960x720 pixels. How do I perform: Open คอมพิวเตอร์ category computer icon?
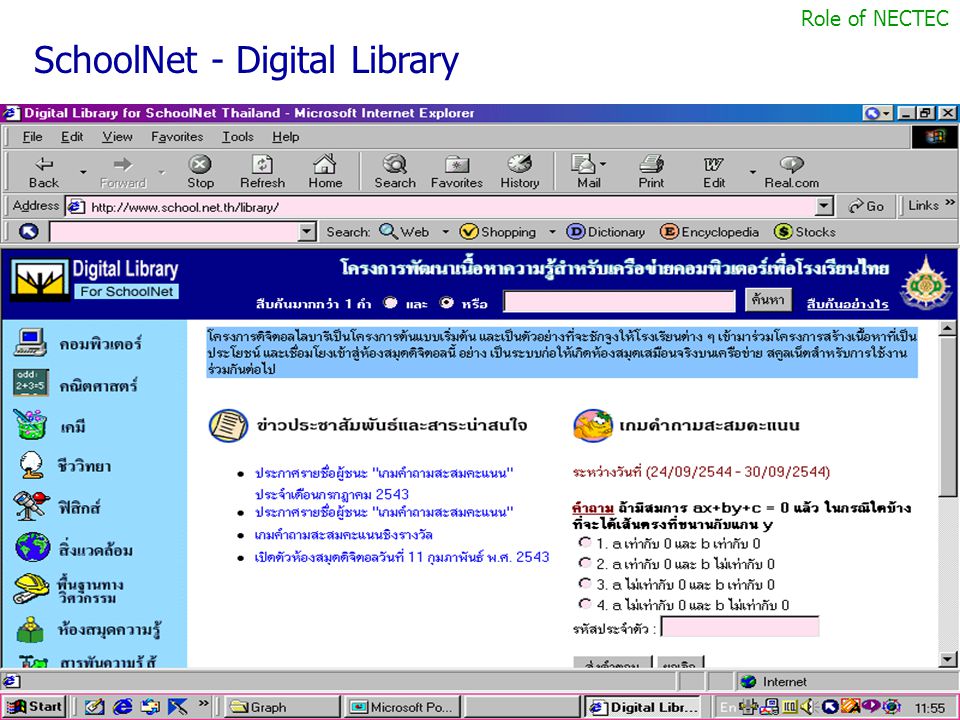pyautogui.click(x=31, y=342)
